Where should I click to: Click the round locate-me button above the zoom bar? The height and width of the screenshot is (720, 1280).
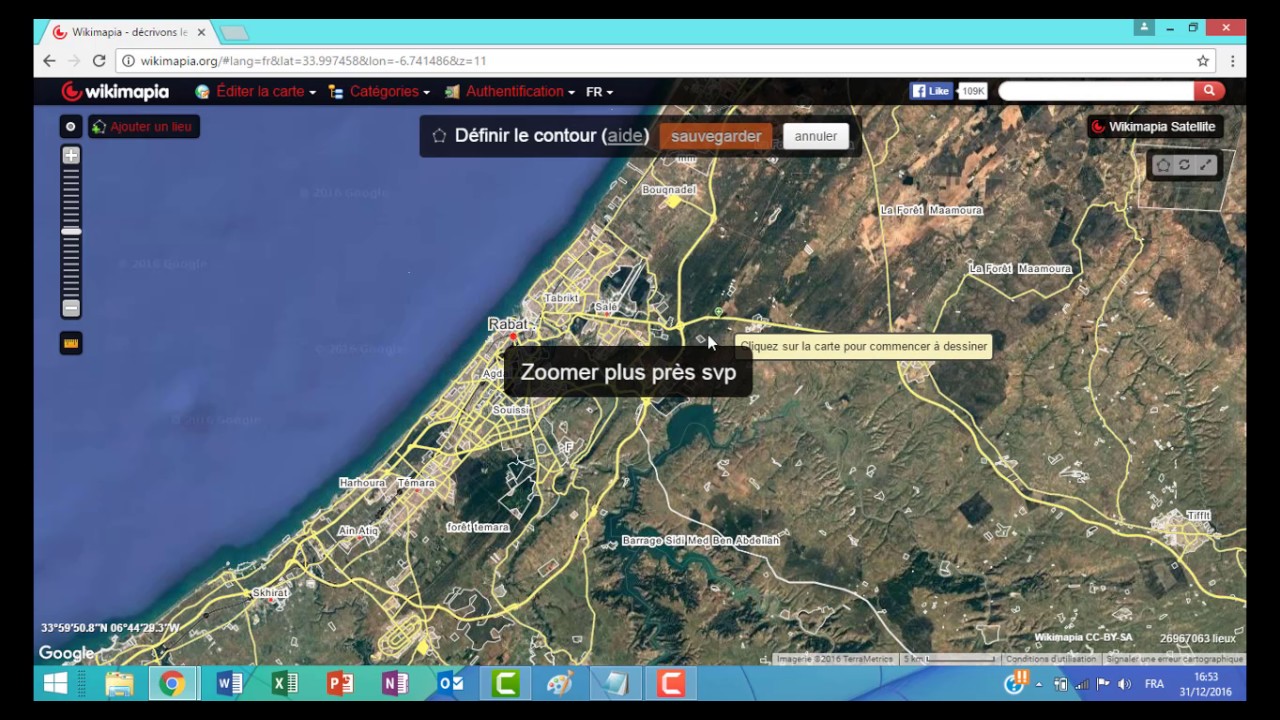pos(70,127)
